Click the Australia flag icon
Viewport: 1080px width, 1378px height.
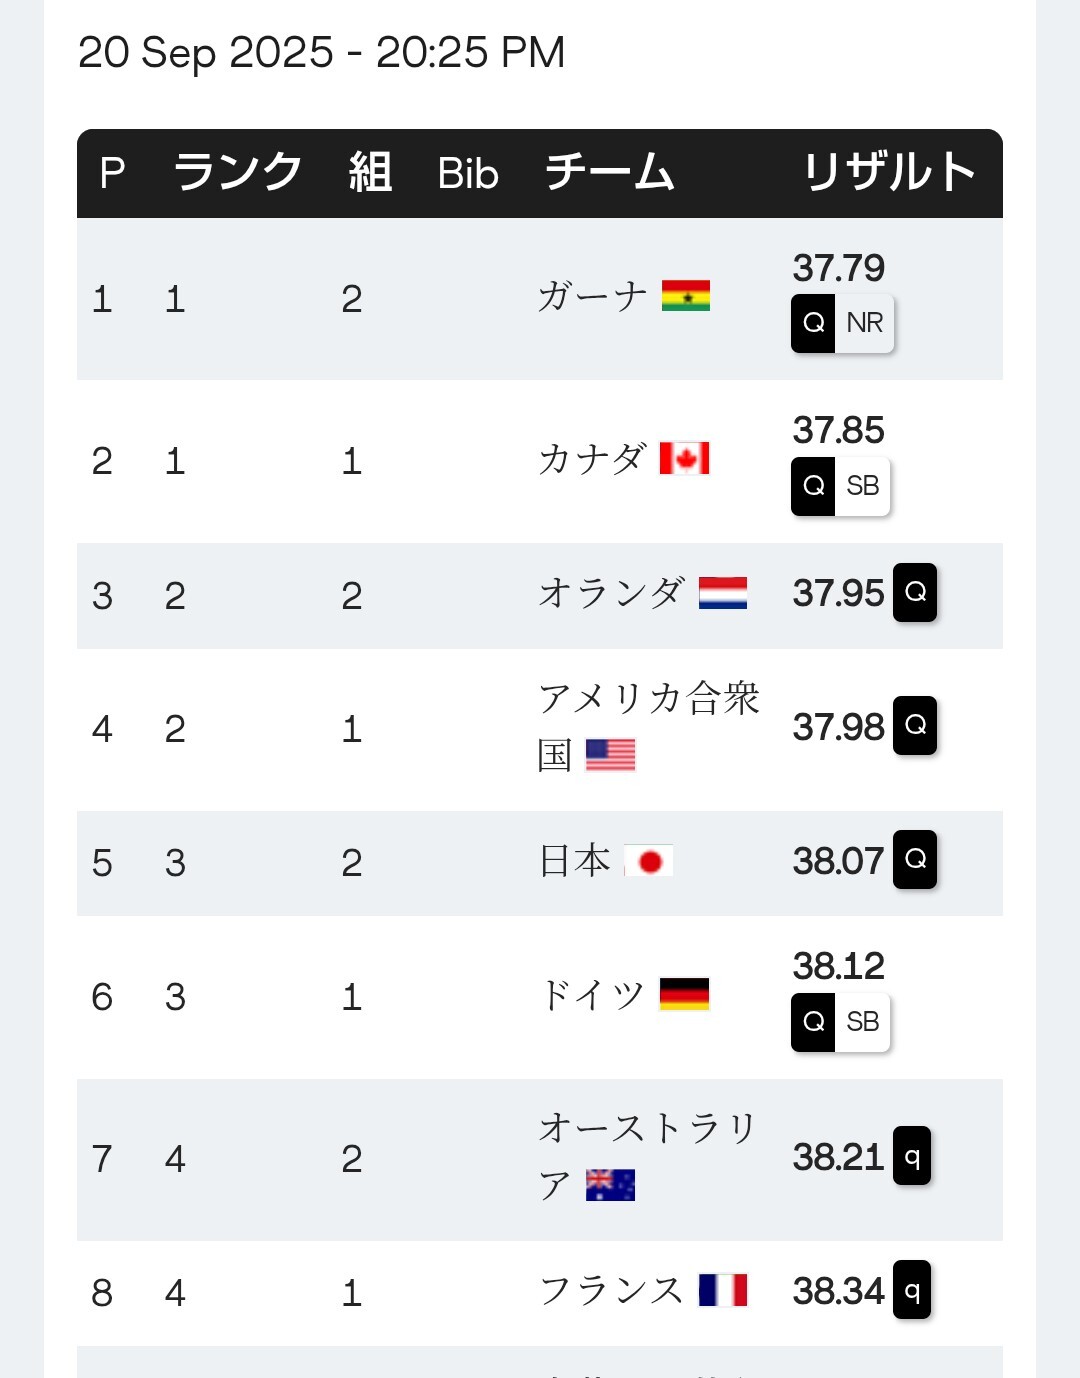point(610,1185)
